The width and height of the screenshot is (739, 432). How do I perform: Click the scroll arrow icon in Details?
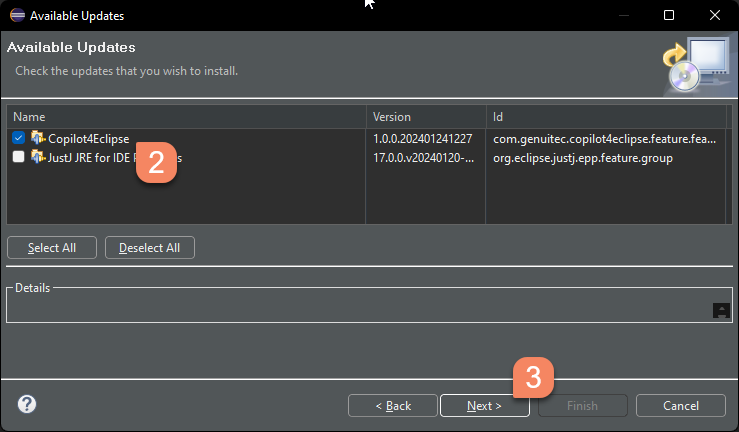[721, 310]
